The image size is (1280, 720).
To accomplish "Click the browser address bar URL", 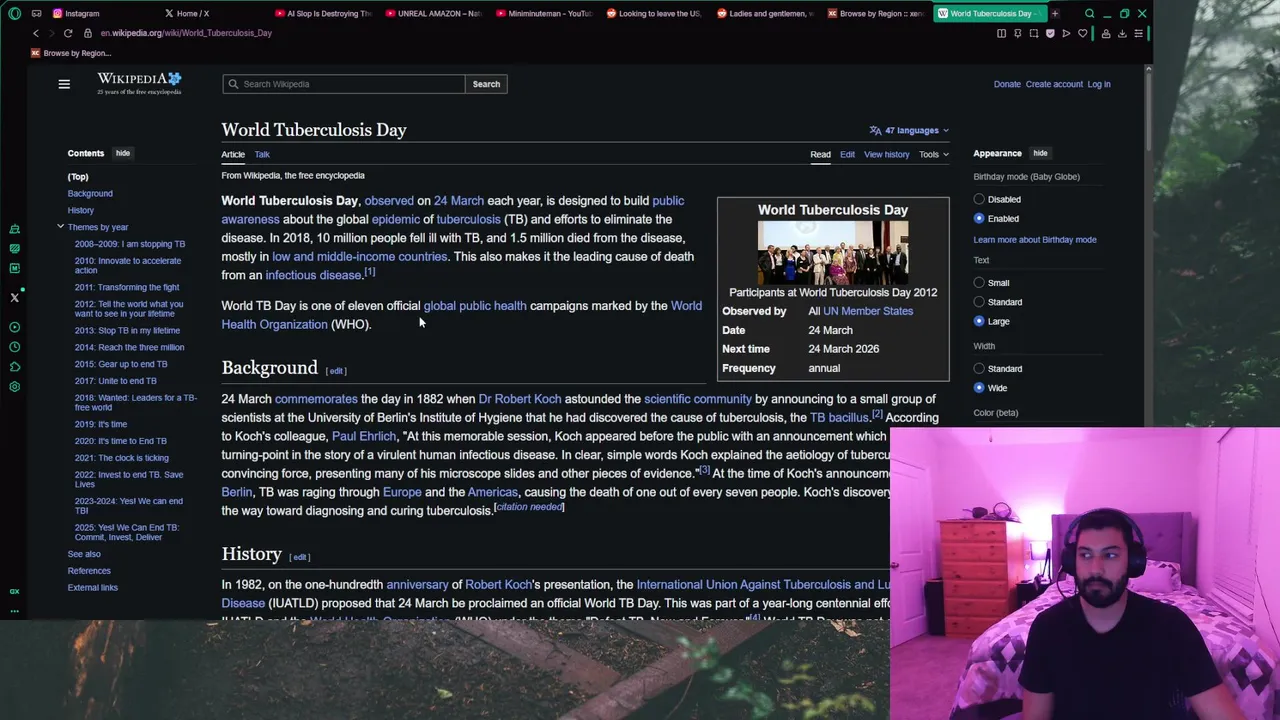I will point(186,33).
